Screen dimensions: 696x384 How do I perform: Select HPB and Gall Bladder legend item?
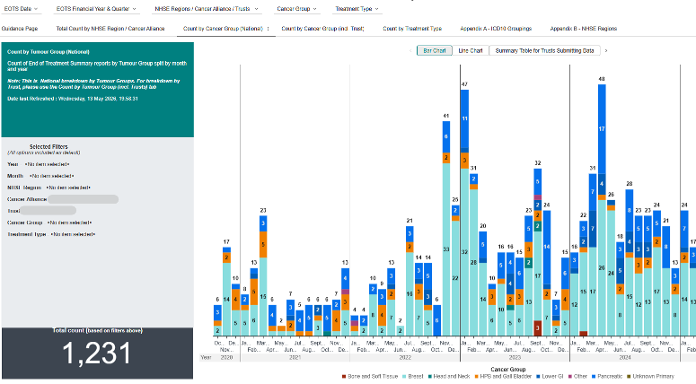tap(502, 376)
